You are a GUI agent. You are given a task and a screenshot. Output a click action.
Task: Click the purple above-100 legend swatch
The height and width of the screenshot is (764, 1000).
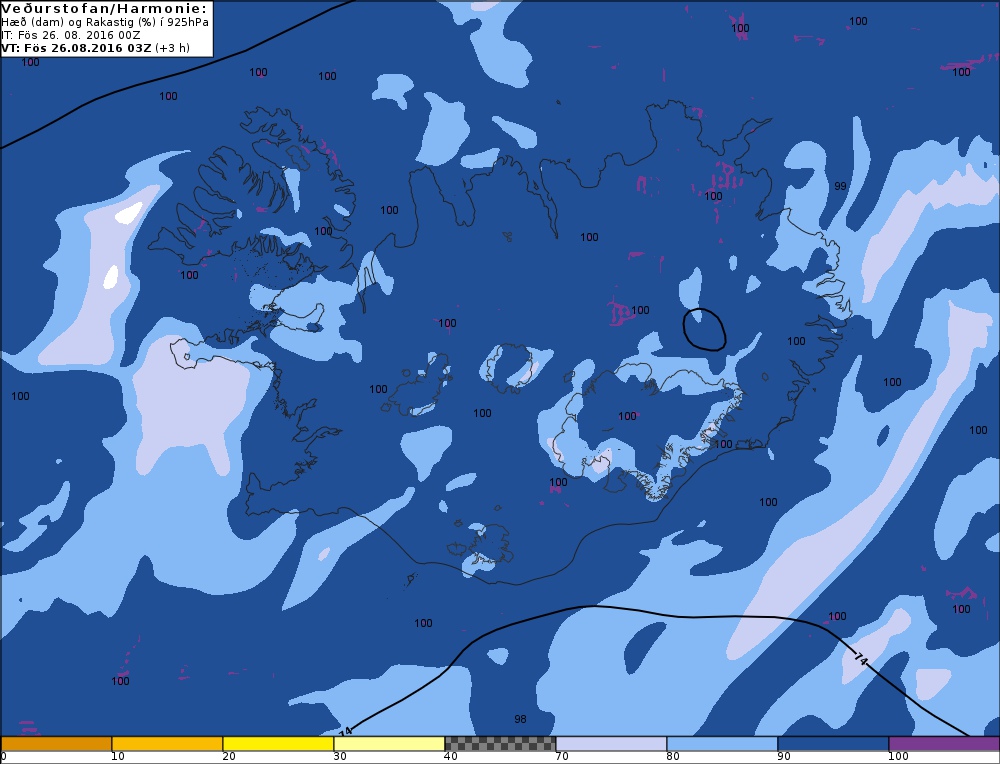coord(944,744)
